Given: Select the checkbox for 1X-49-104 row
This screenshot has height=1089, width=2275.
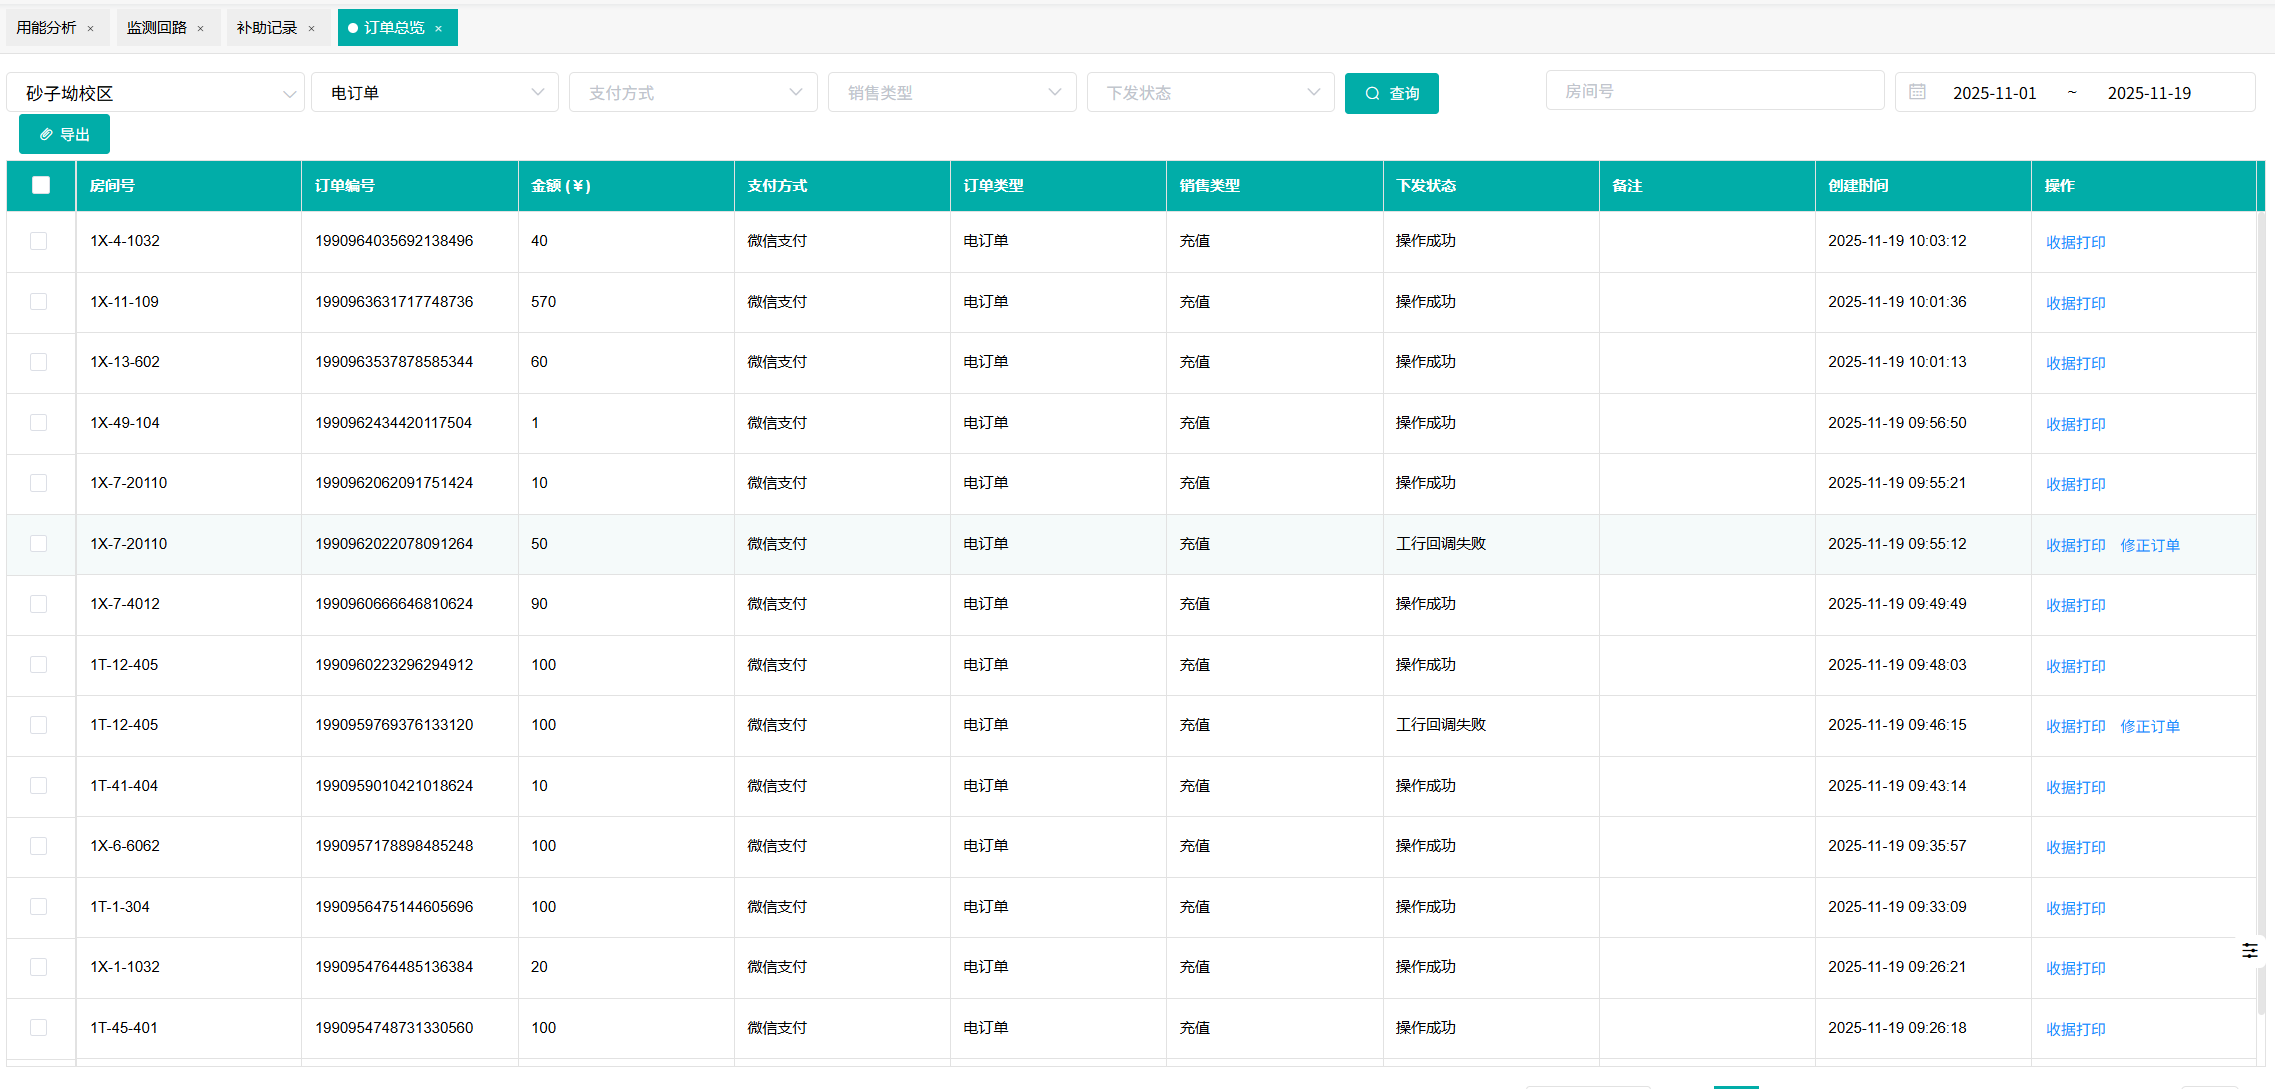Looking at the screenshot, I should (39, 423).
